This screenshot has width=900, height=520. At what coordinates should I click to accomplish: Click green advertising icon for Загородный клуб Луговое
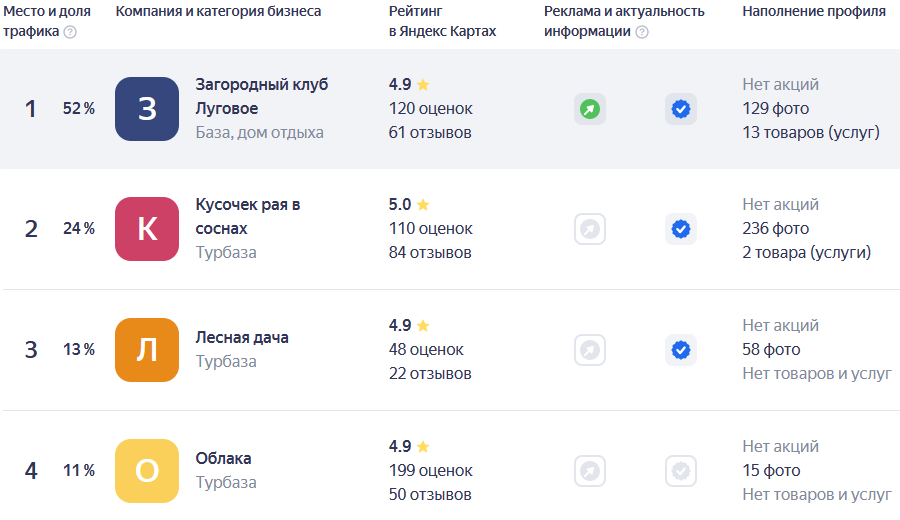click(589, 108)
